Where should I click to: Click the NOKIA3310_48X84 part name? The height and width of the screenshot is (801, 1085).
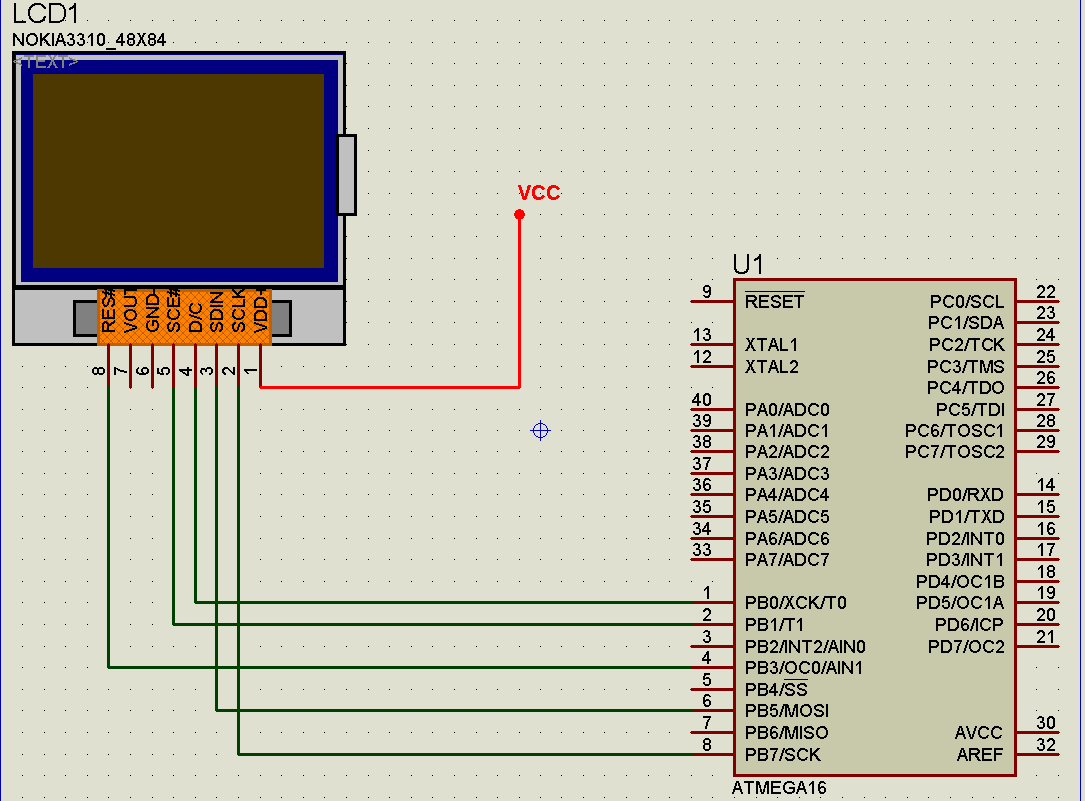pos(89,40)
